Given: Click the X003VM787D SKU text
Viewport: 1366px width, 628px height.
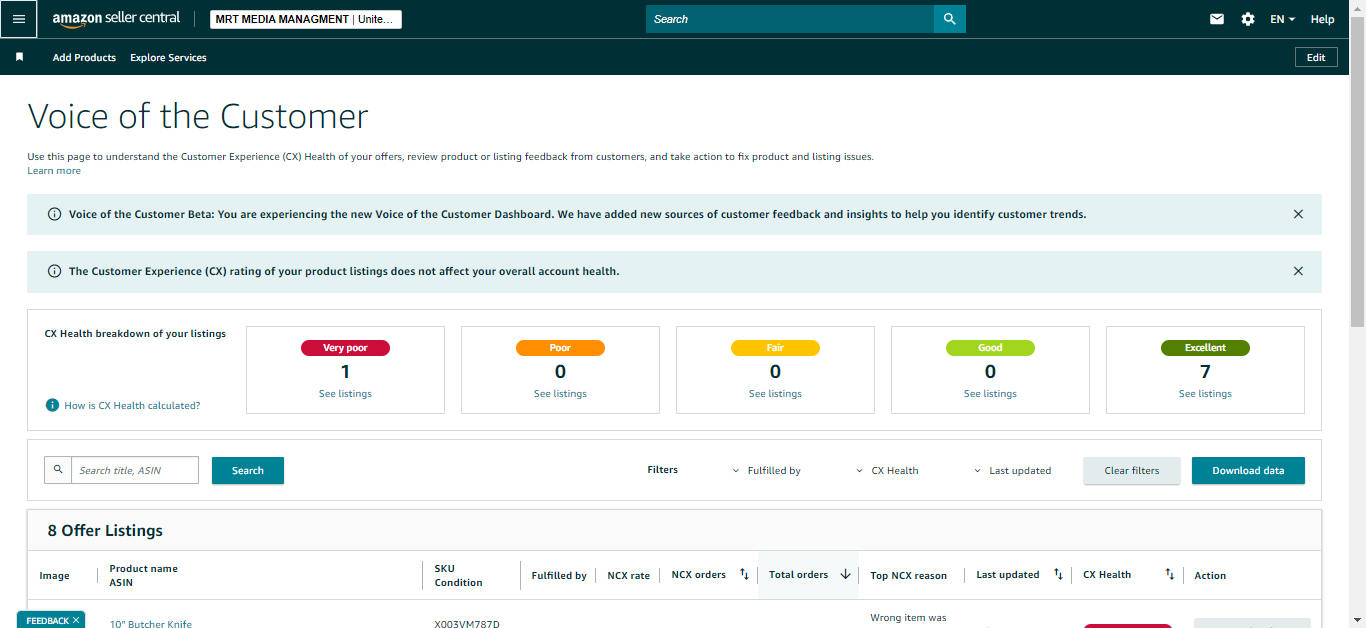Looking at the screenshot, I should 467,624.
